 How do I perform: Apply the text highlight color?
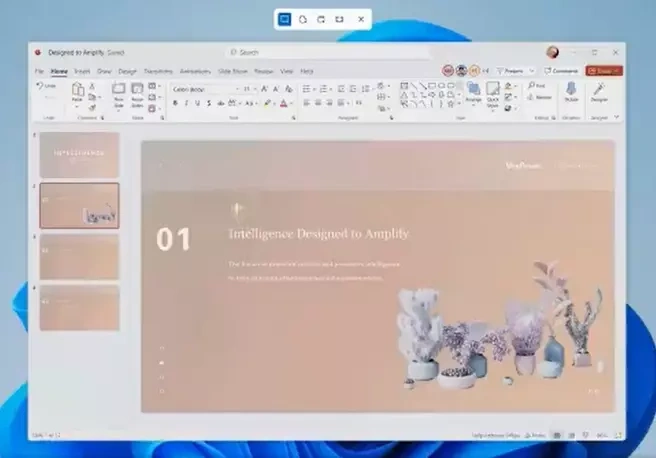[267, 103]
